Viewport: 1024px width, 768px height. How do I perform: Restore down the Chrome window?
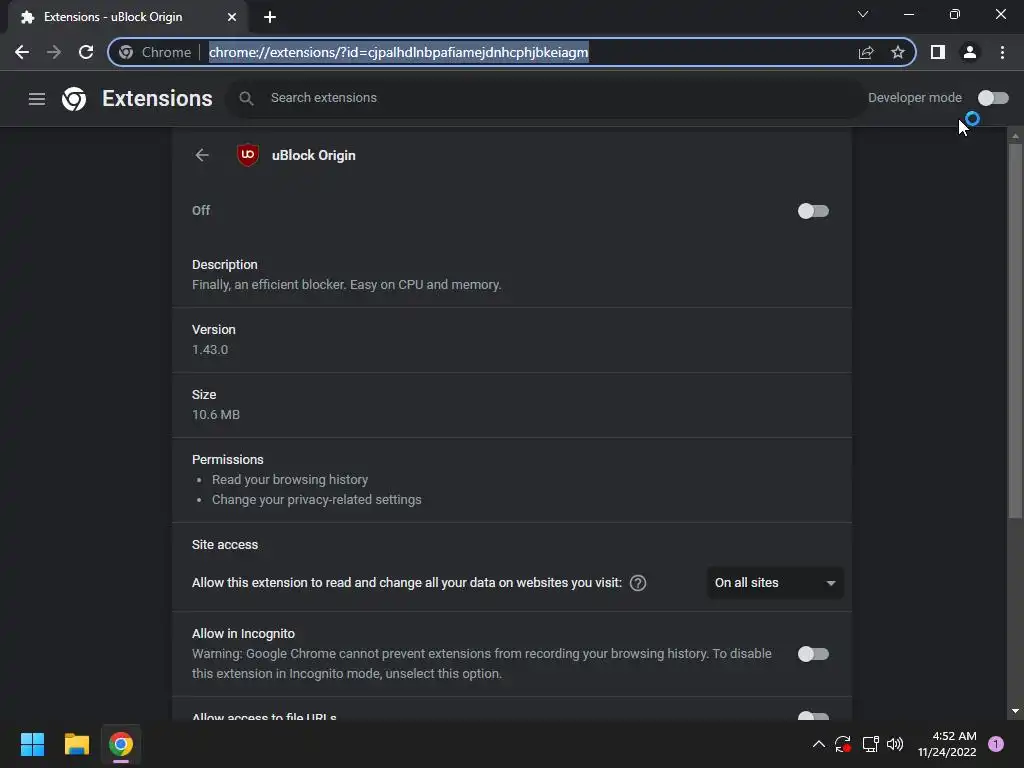(x=955, y=14)
